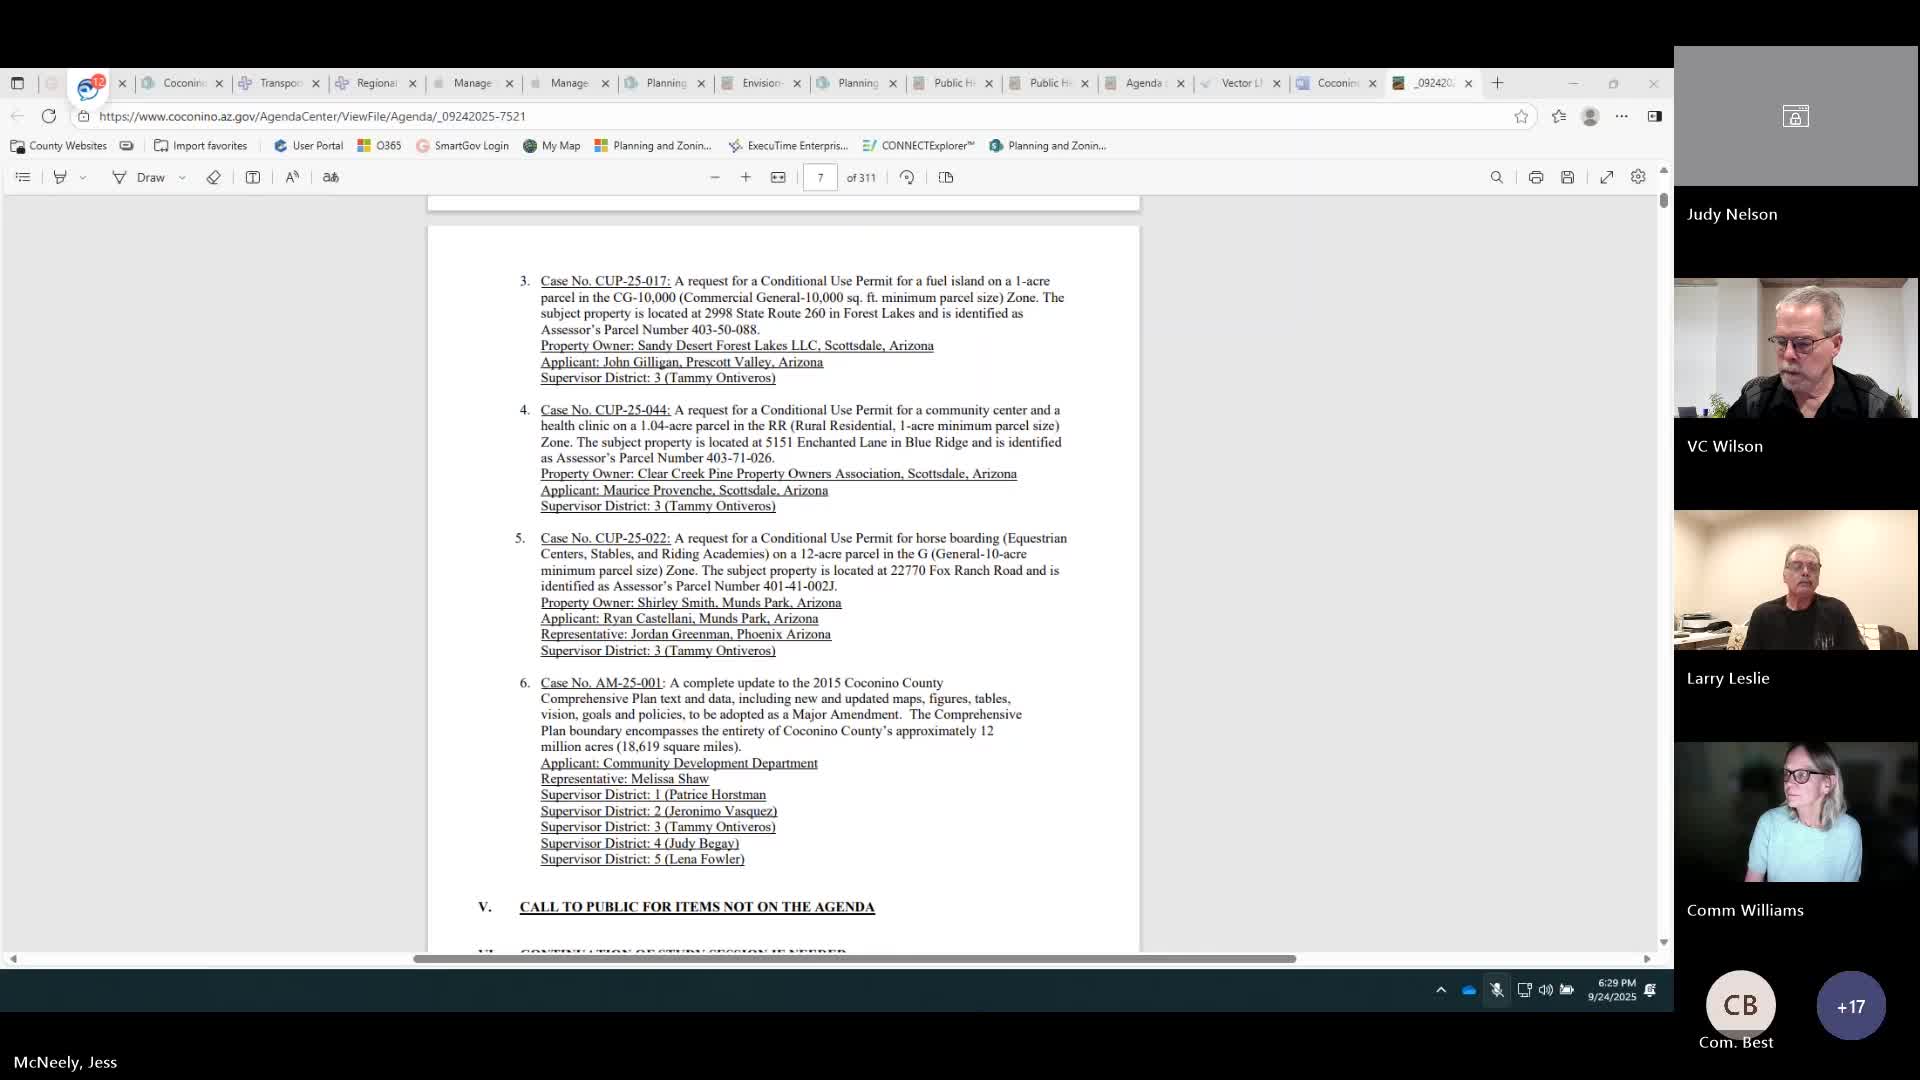Print the PDF document
This screenshot has height=1080, width=1920.
pyautogui.click(x=1536, y=177)
